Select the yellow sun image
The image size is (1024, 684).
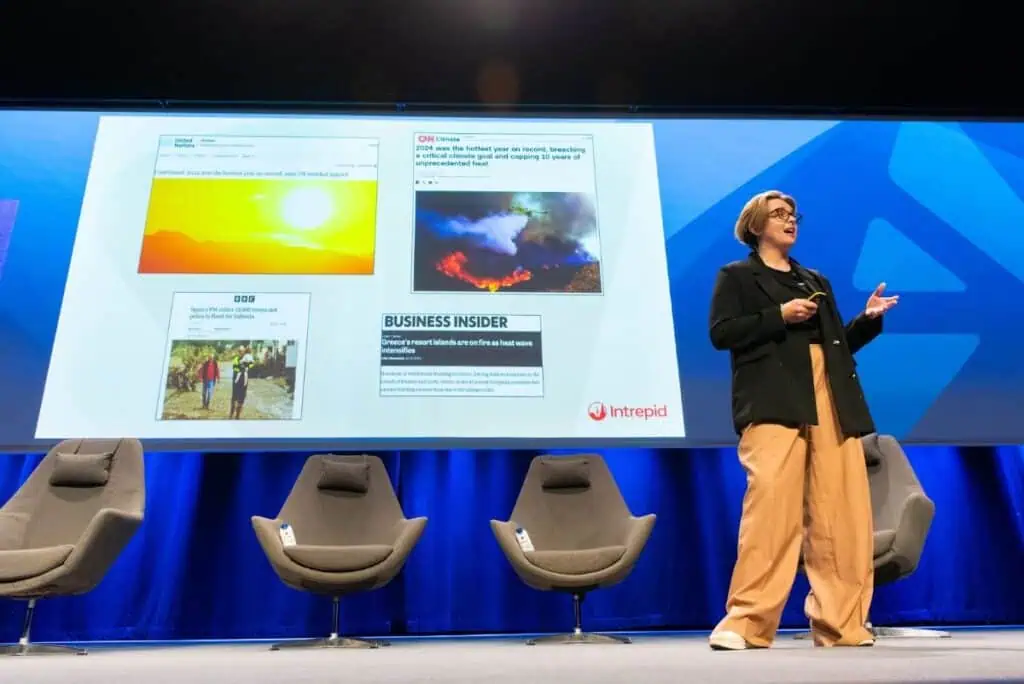[x=258, y=226]
